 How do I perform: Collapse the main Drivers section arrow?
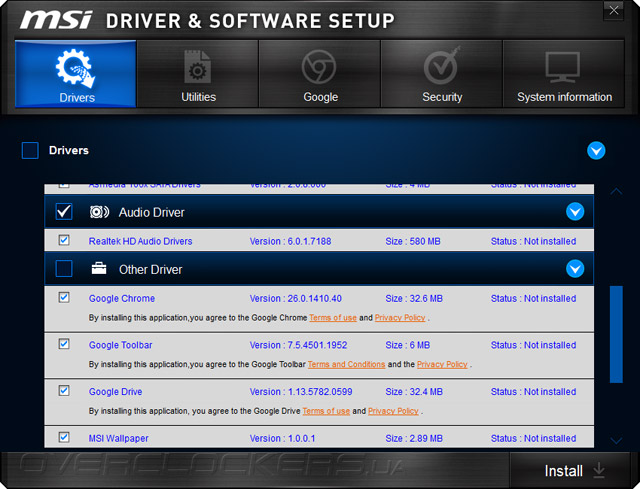(596, 151)
